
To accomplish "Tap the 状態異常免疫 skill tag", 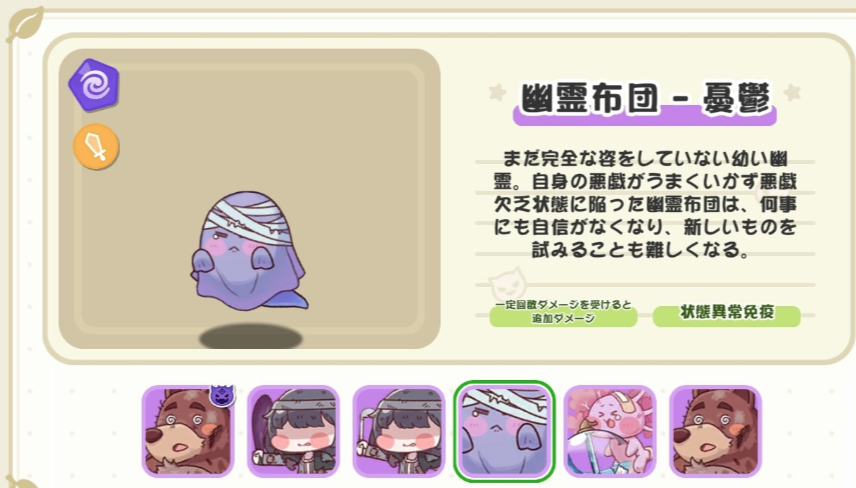I will (727, 312).
